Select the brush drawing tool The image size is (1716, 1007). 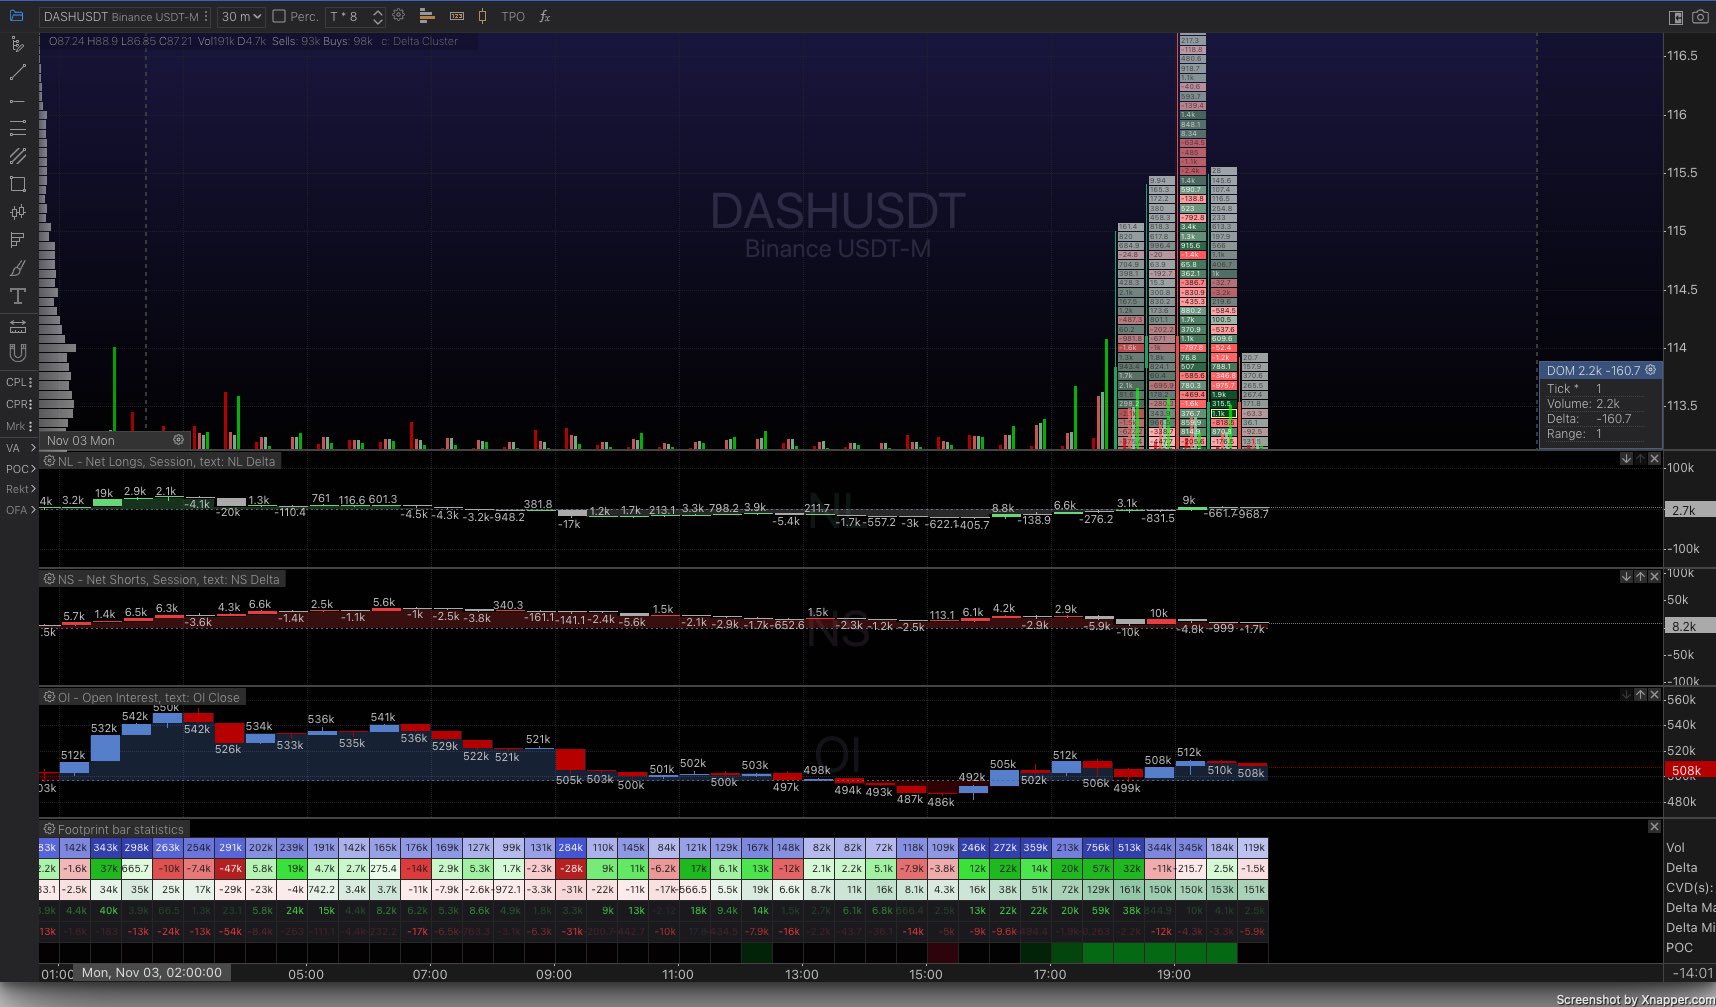[17, 268]
